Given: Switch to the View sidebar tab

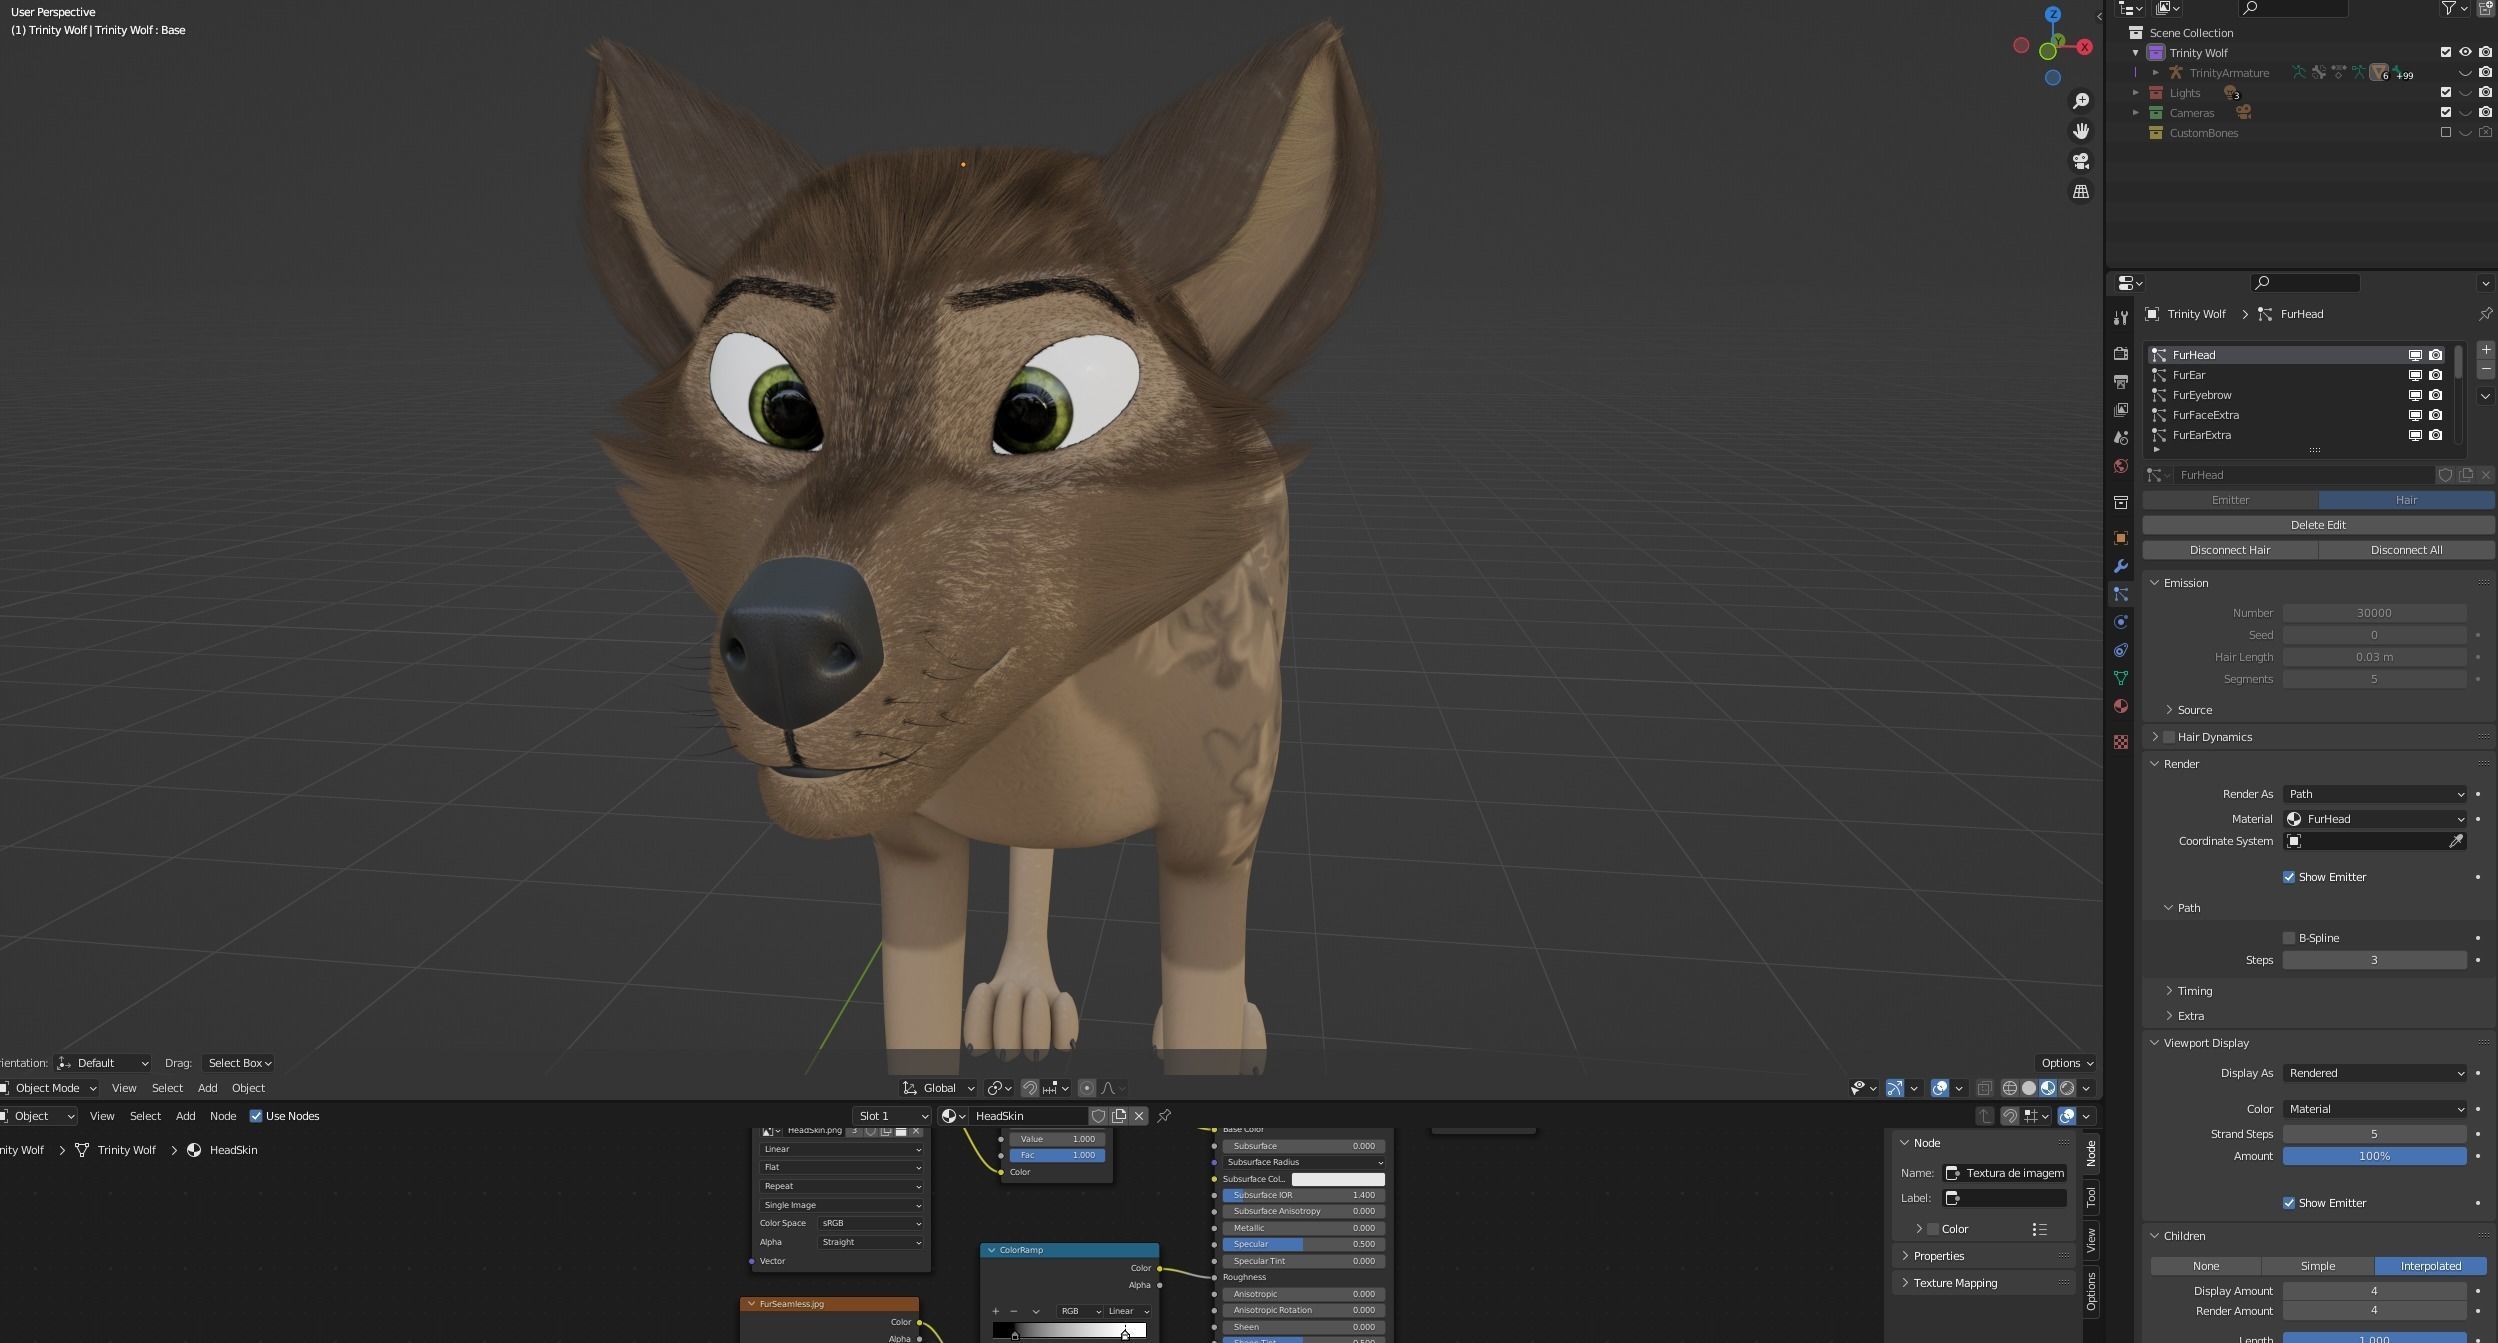Looking at the screenshot, I should 2091,1240.
